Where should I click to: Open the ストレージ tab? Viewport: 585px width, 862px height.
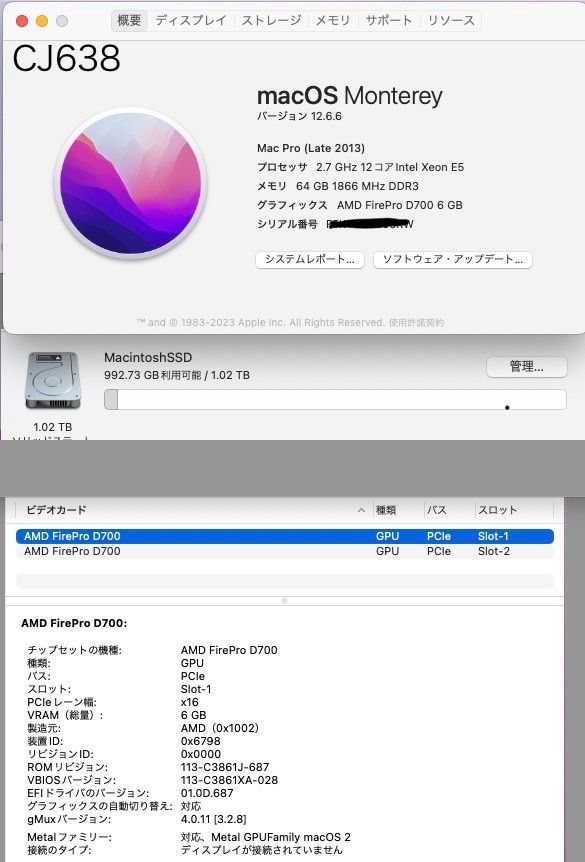point(272,20)
